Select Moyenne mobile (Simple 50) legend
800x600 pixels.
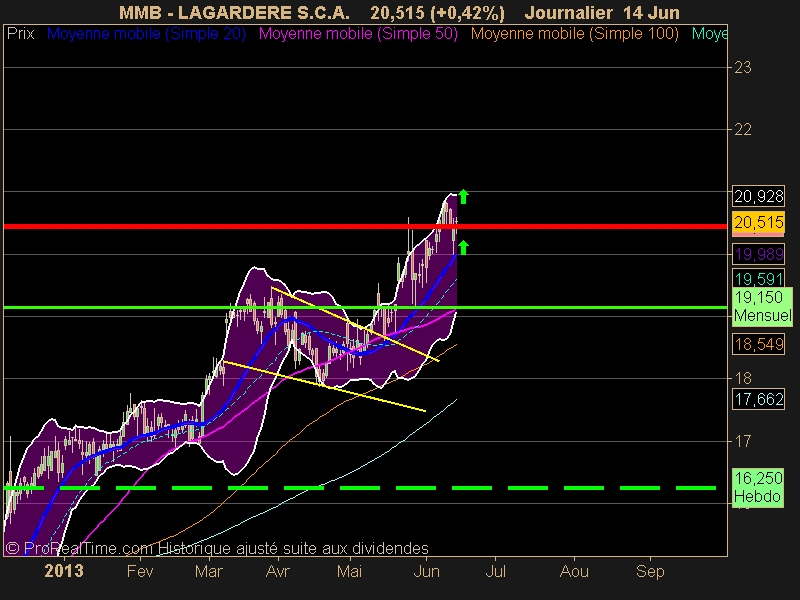tap(358, 34)
